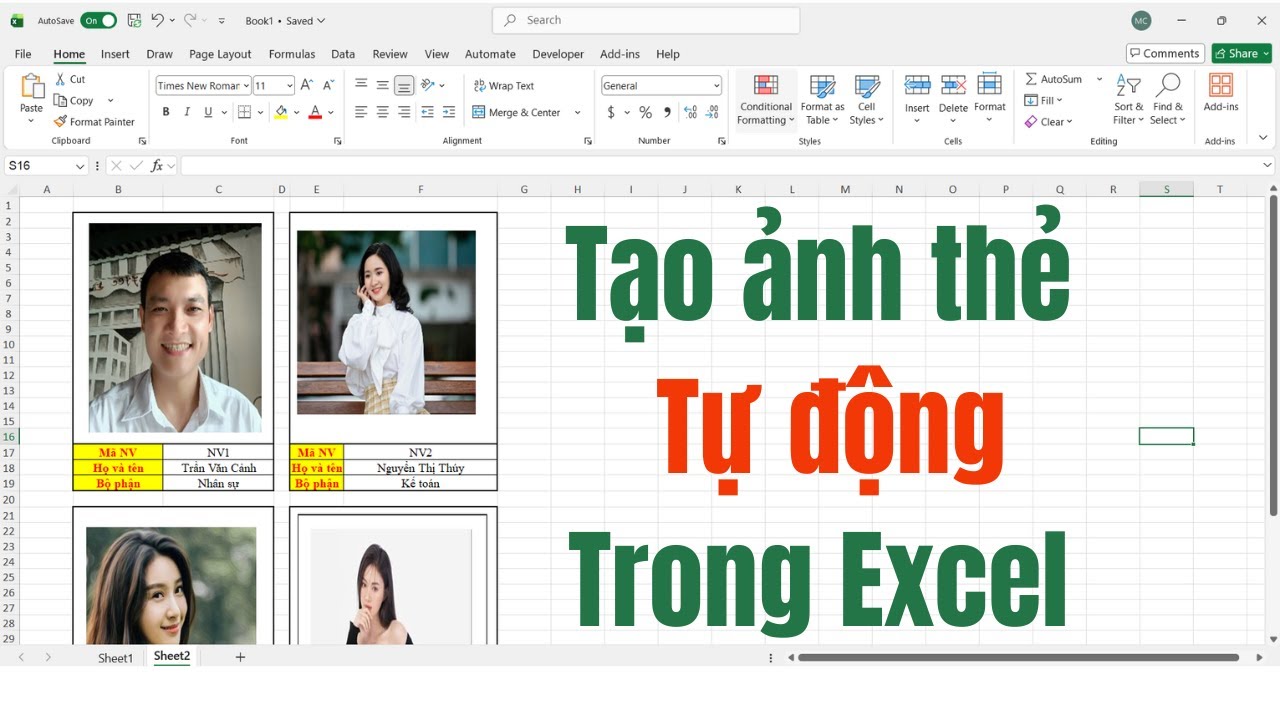1280x720 pixels.
Task: Click the Name Box showing S16
Action: (x=46, y=166)
